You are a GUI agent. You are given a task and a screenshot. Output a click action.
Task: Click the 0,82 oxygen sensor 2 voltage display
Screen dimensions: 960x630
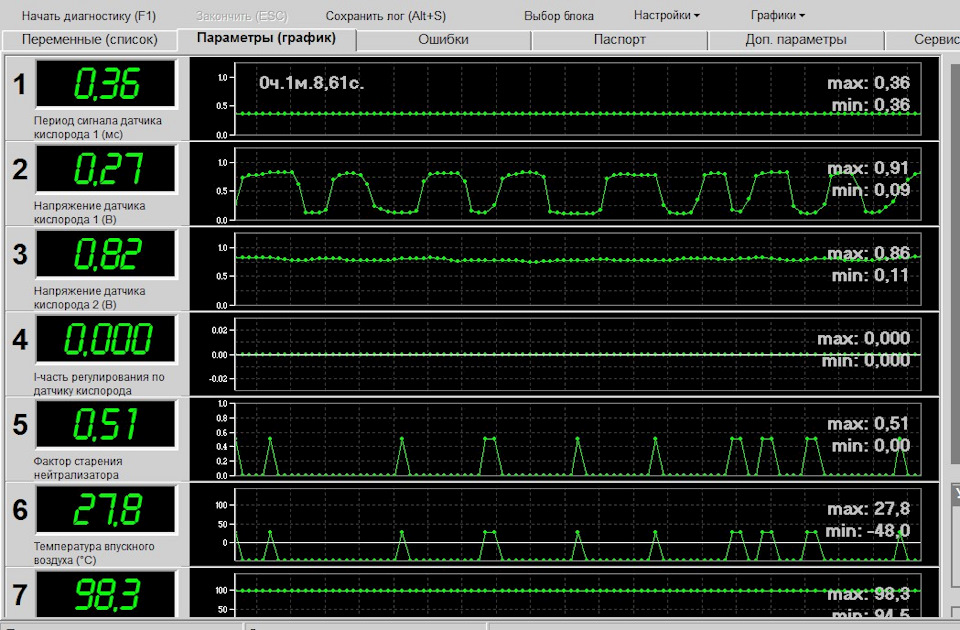click(107, 255)
